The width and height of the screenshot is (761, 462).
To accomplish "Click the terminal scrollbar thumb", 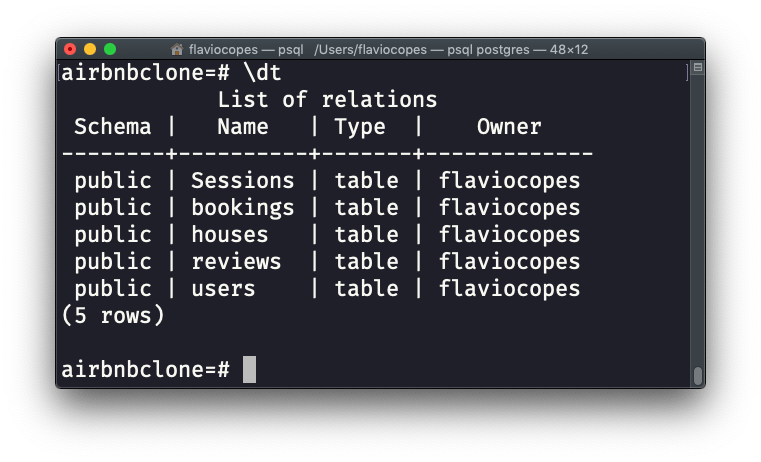I will coord(698,376).
